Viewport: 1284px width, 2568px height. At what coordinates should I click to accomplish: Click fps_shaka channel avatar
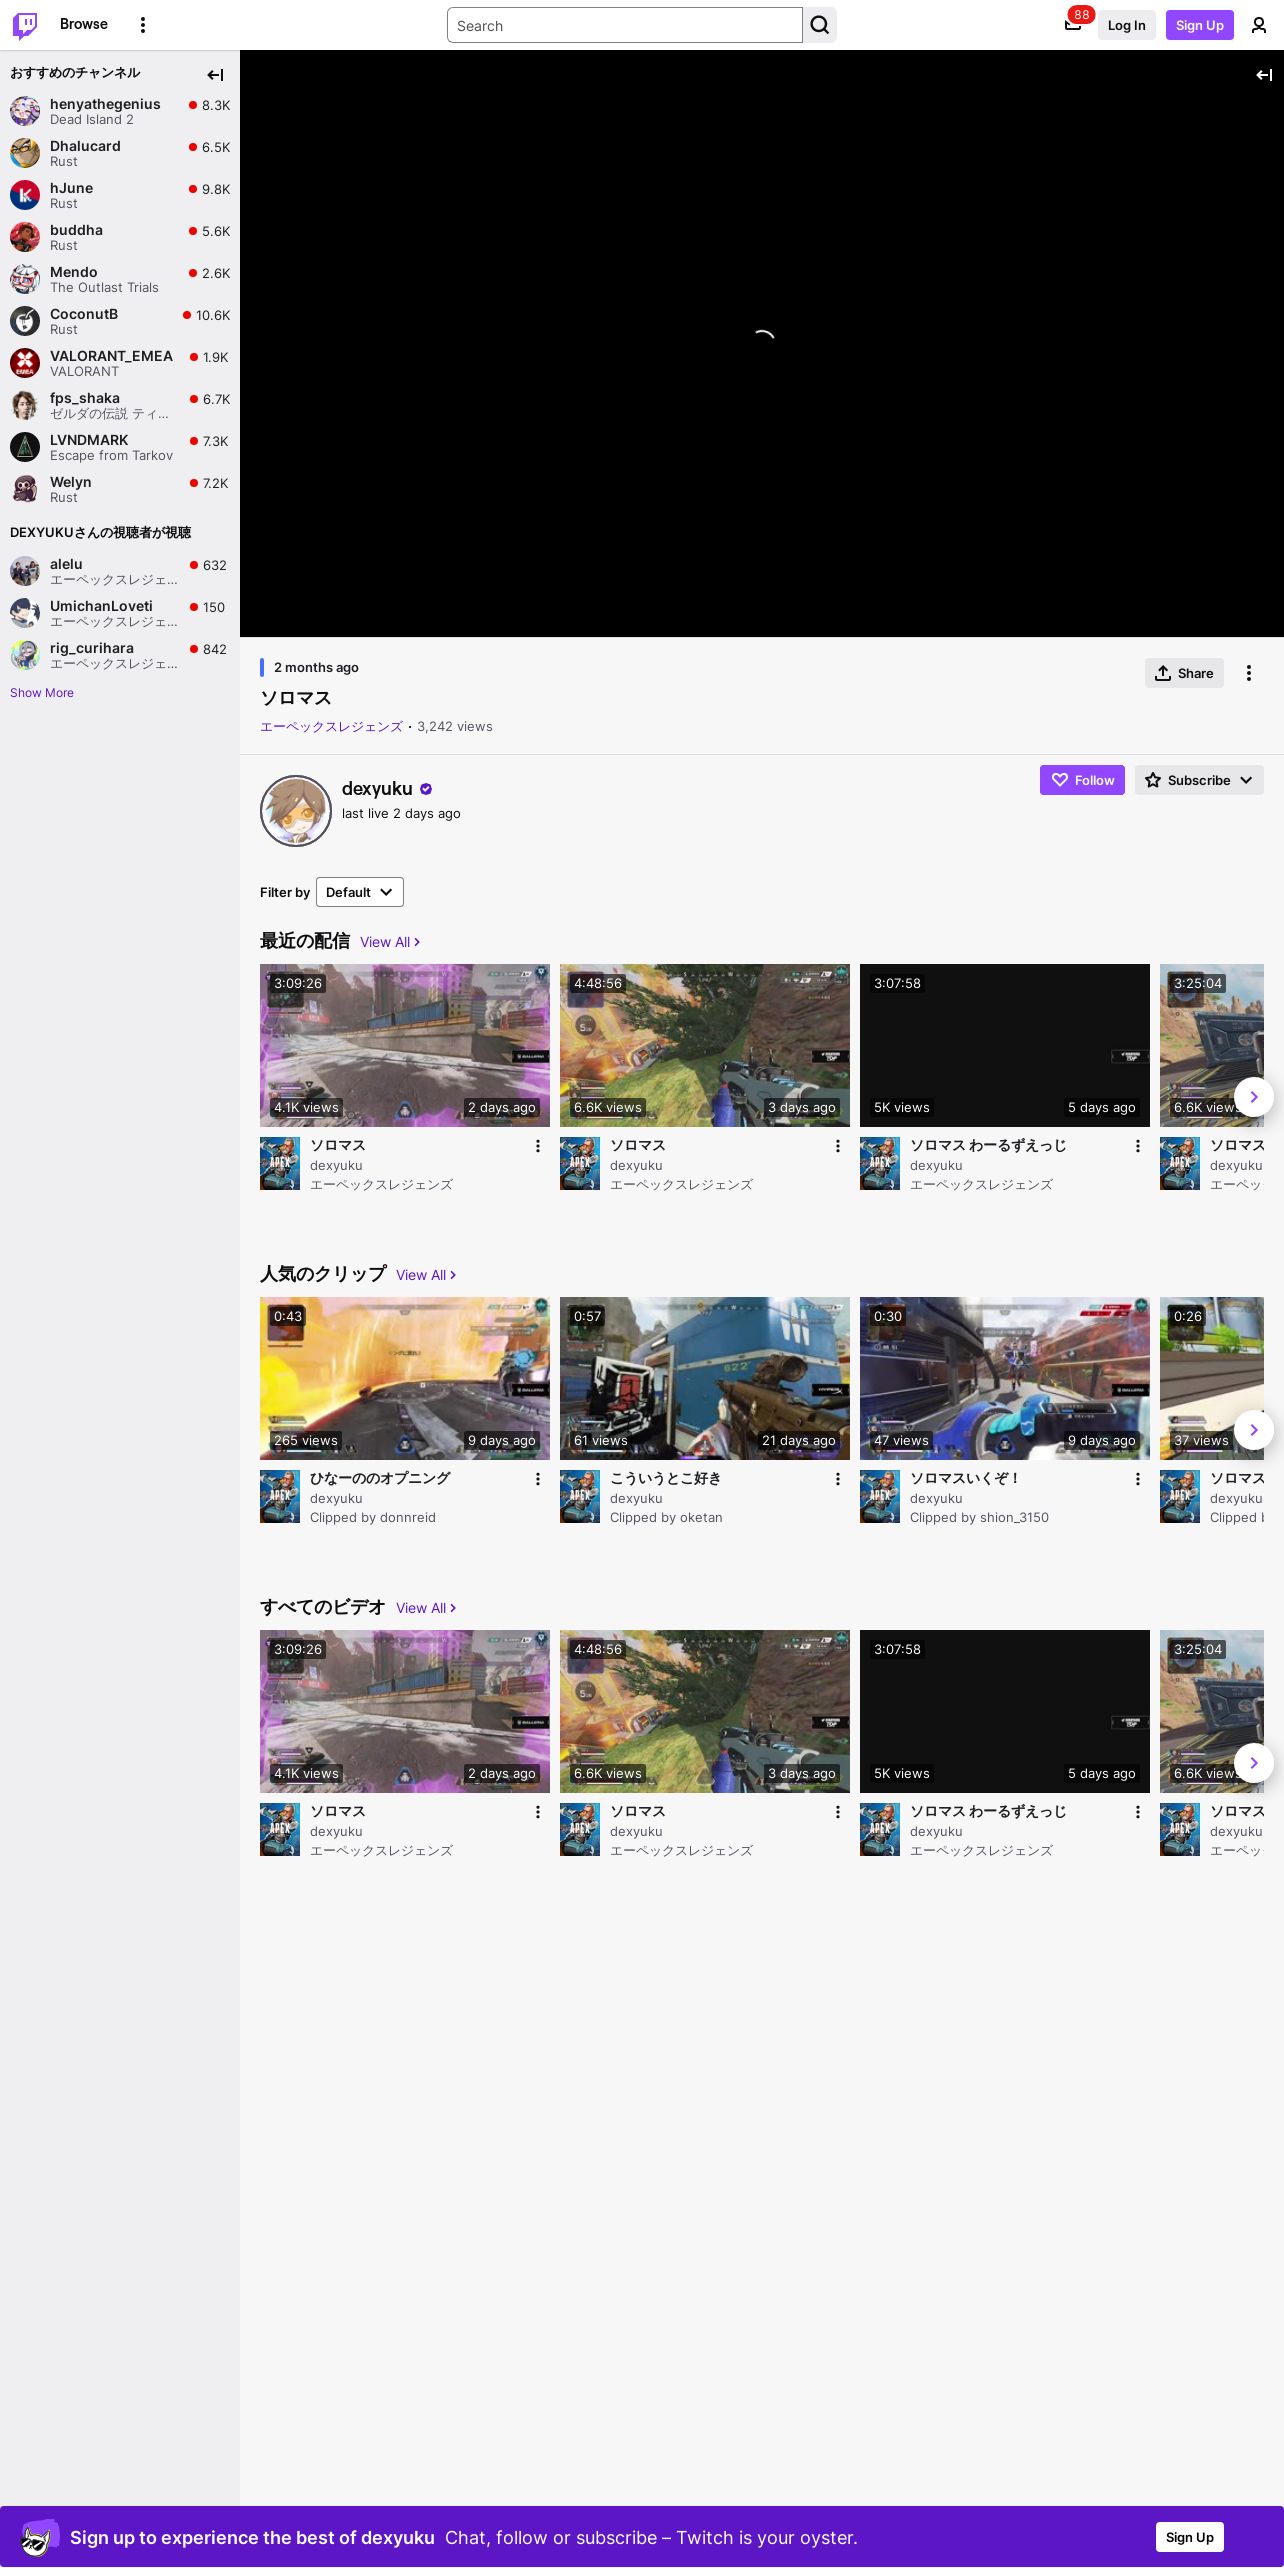(25, 405)
